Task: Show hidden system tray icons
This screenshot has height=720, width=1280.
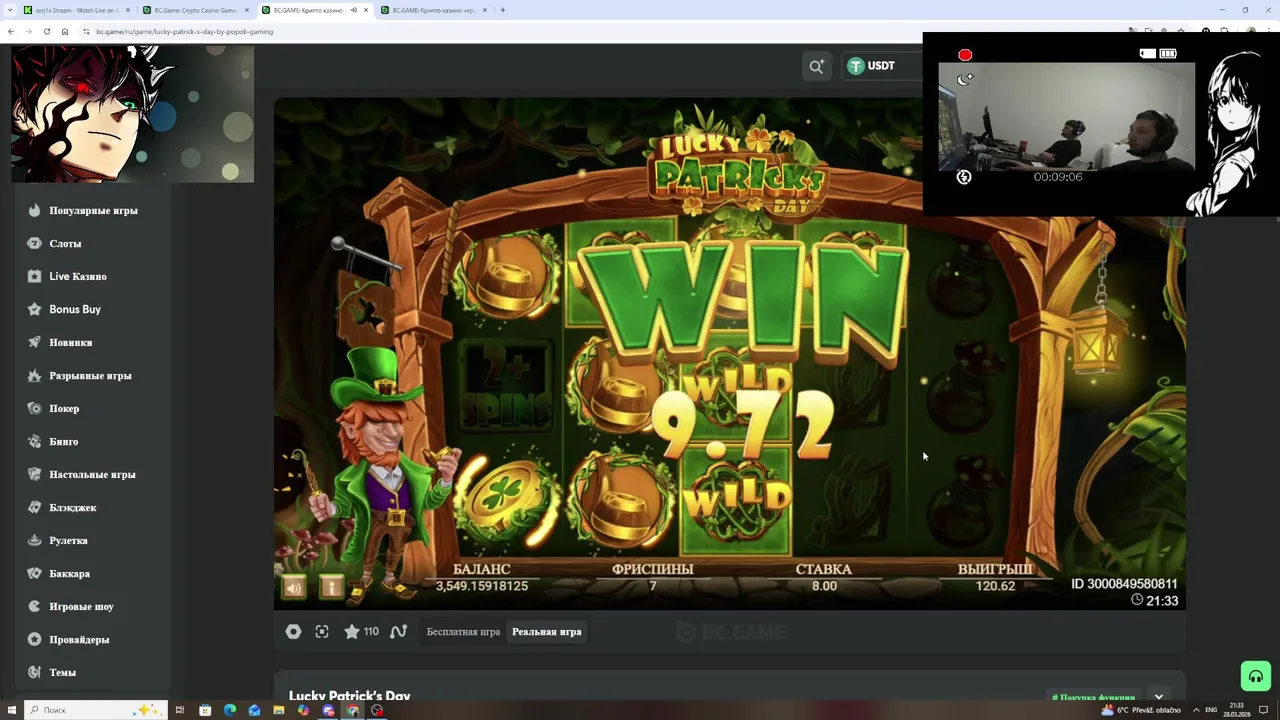Action: (x=1196, y=710)
